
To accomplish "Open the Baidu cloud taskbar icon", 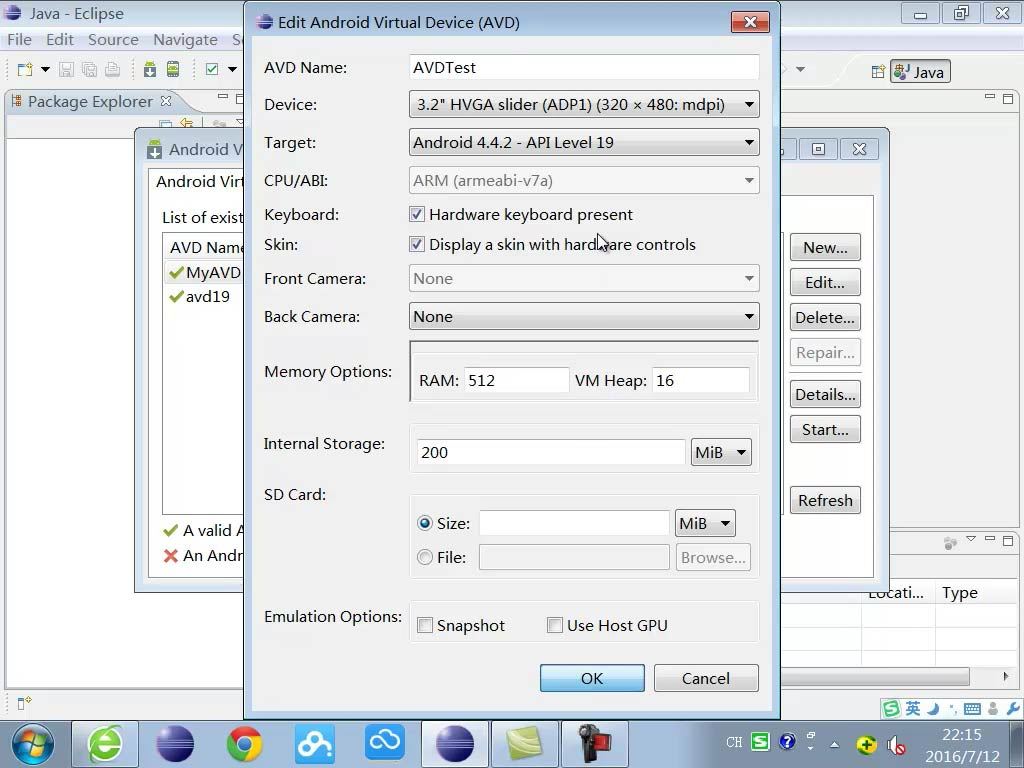I will (x=315, y=744).
